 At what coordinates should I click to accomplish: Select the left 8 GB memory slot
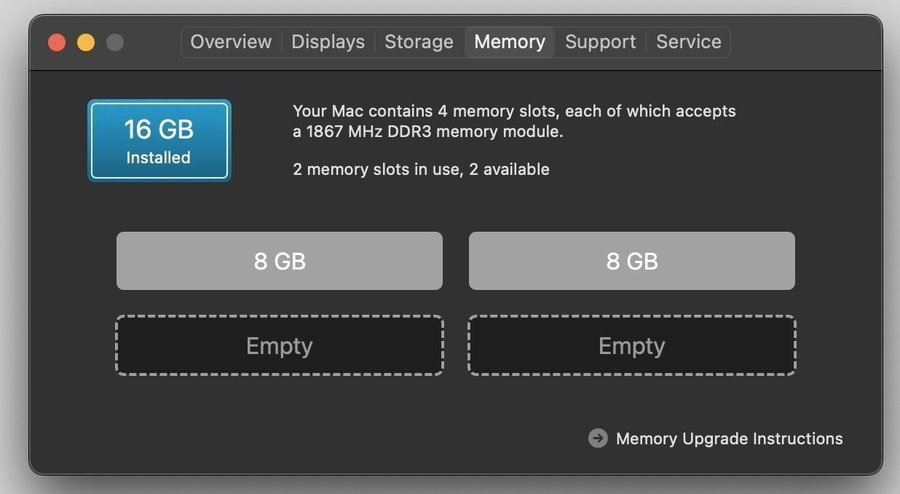pyautogui.click(x=279, y=261)
